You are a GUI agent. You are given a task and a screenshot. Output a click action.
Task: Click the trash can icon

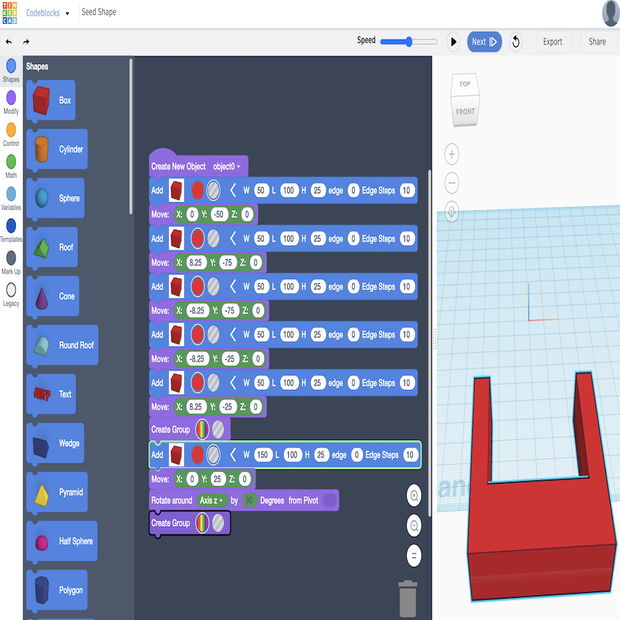coord(408,598)
